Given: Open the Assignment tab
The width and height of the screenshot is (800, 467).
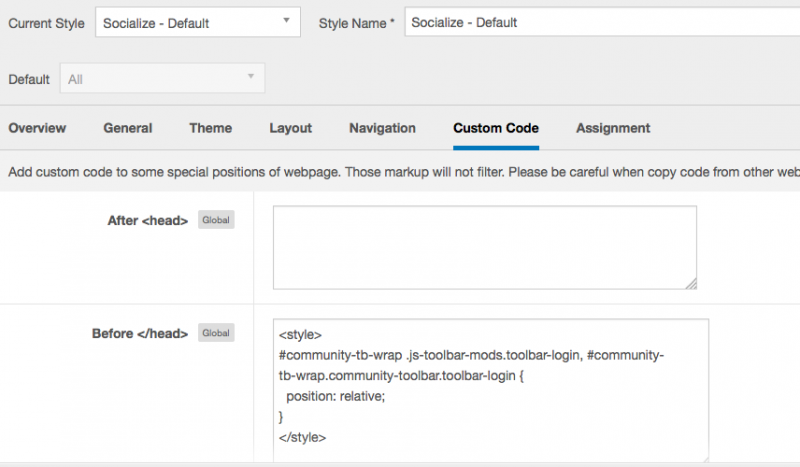Looking at the screenshot, I should pyautogui.click(x=613, y=128).
